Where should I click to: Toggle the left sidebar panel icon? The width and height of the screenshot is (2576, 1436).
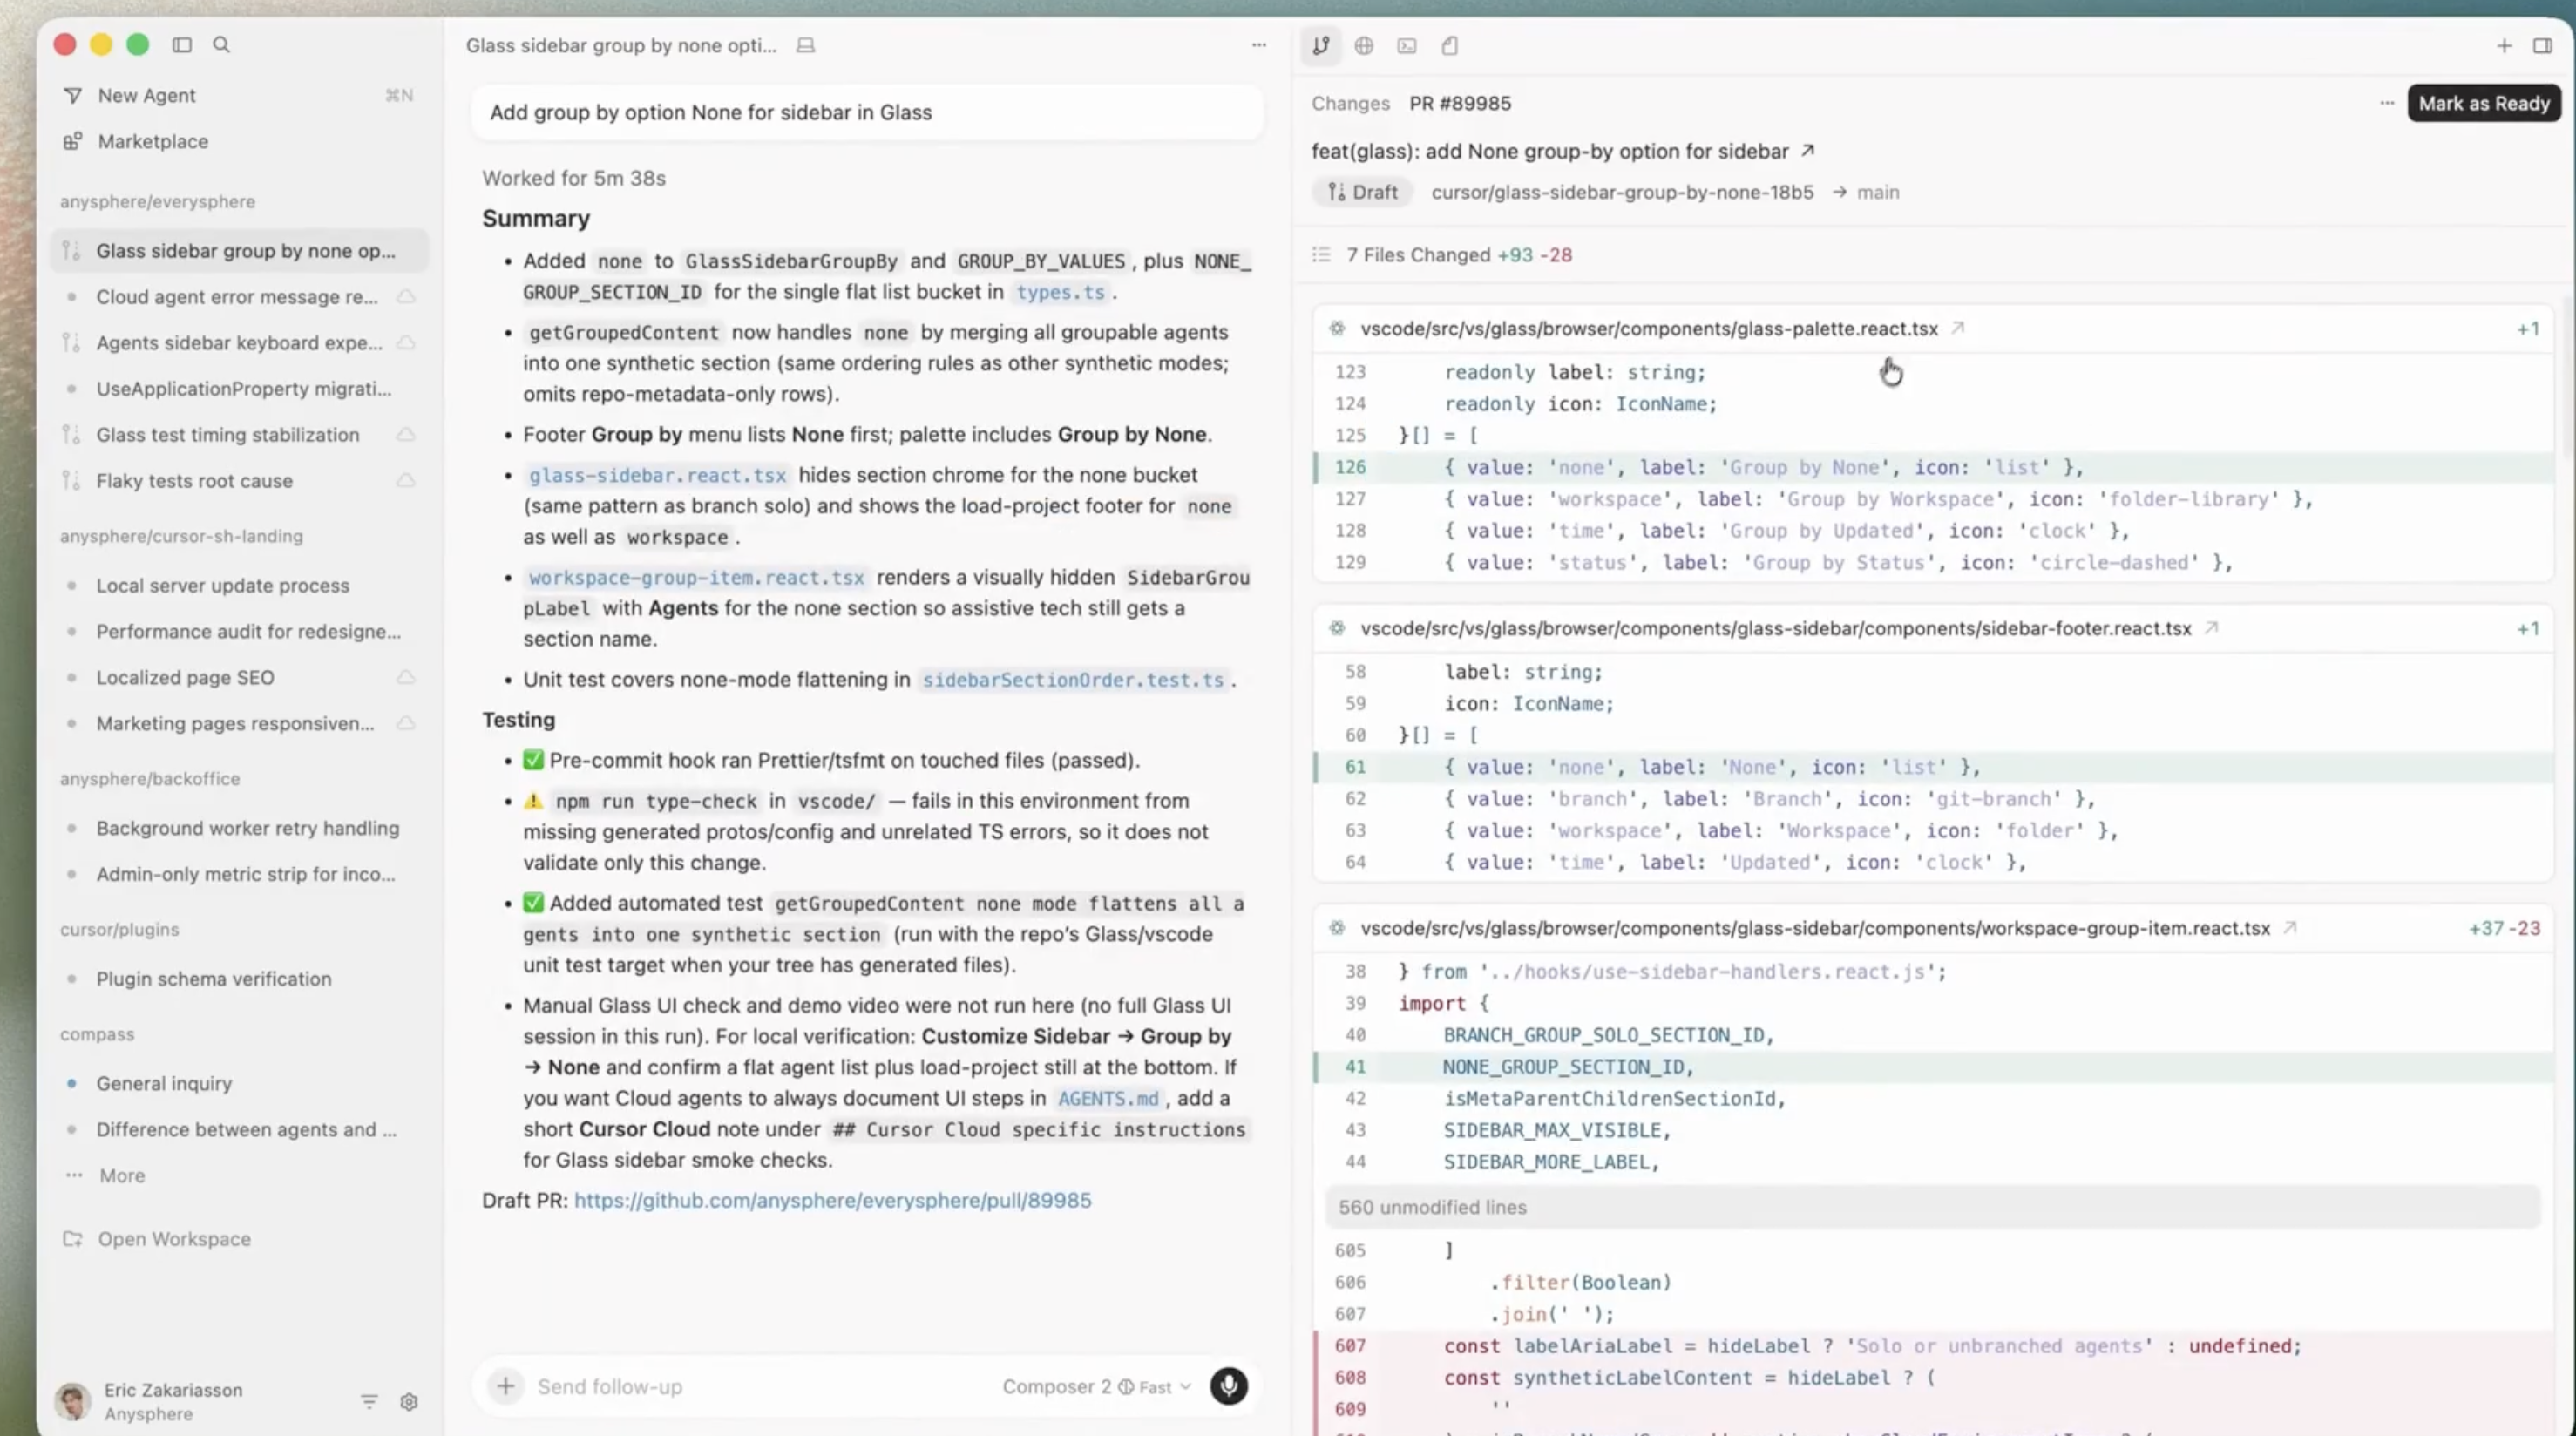coord(182,45)
